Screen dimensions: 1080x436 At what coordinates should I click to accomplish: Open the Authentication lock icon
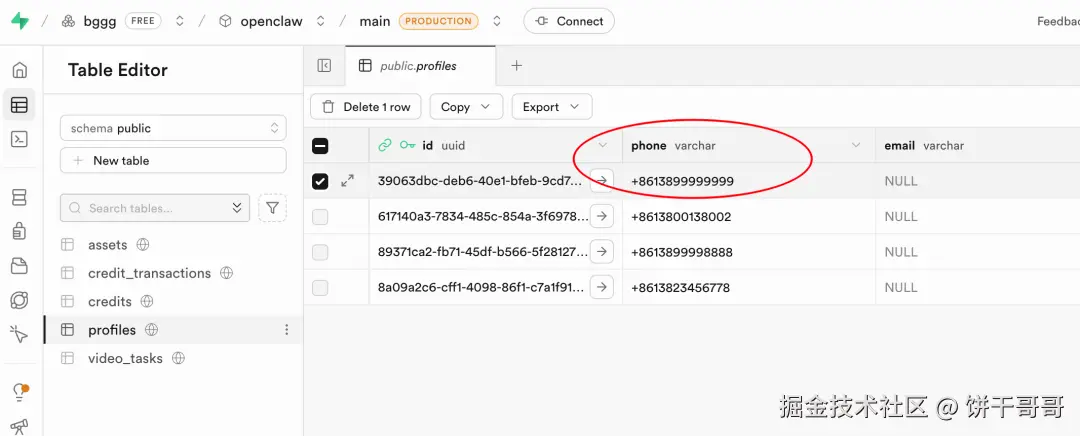pos(19,231)
